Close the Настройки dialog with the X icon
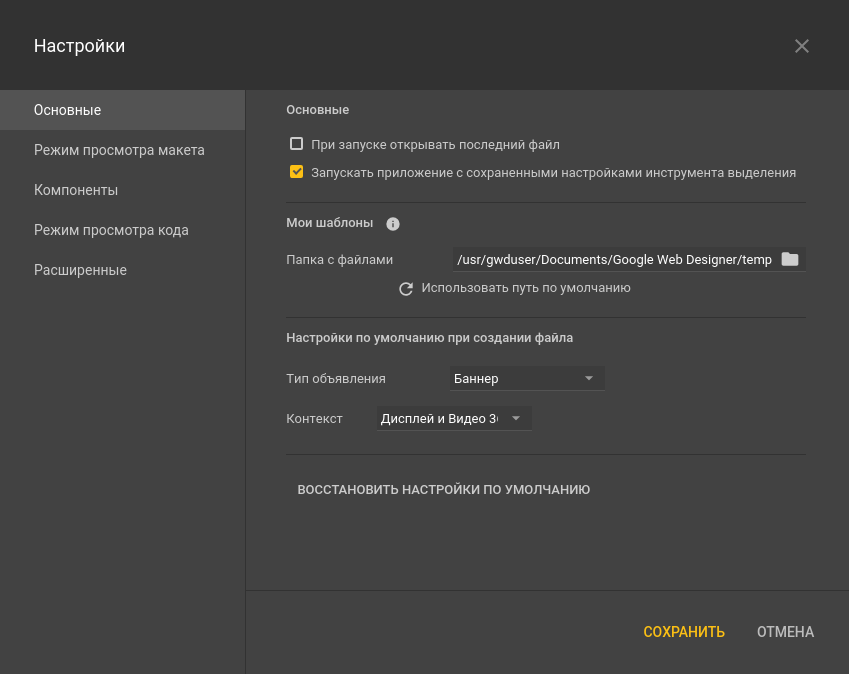849x674 pixels. tap(802, 46)
